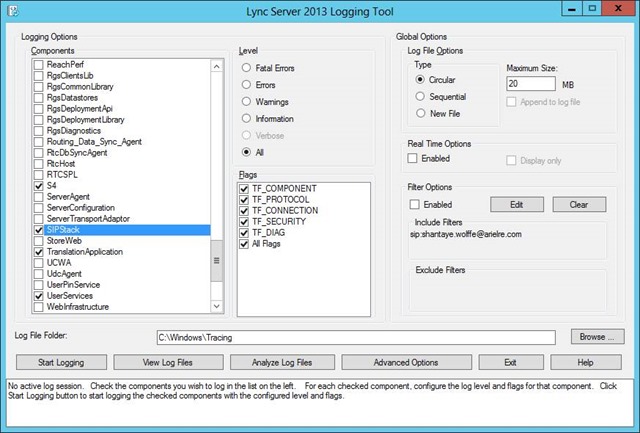This screenshot has height=433, width=640.
Task: Open the Help button
Action: (586, 362)
